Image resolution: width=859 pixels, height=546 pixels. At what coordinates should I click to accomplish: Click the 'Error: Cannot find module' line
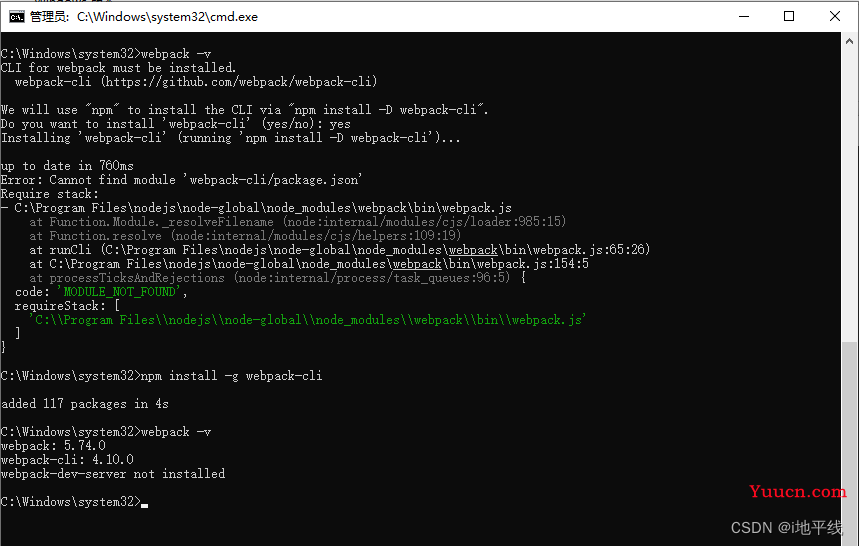[x=181, y=180]
